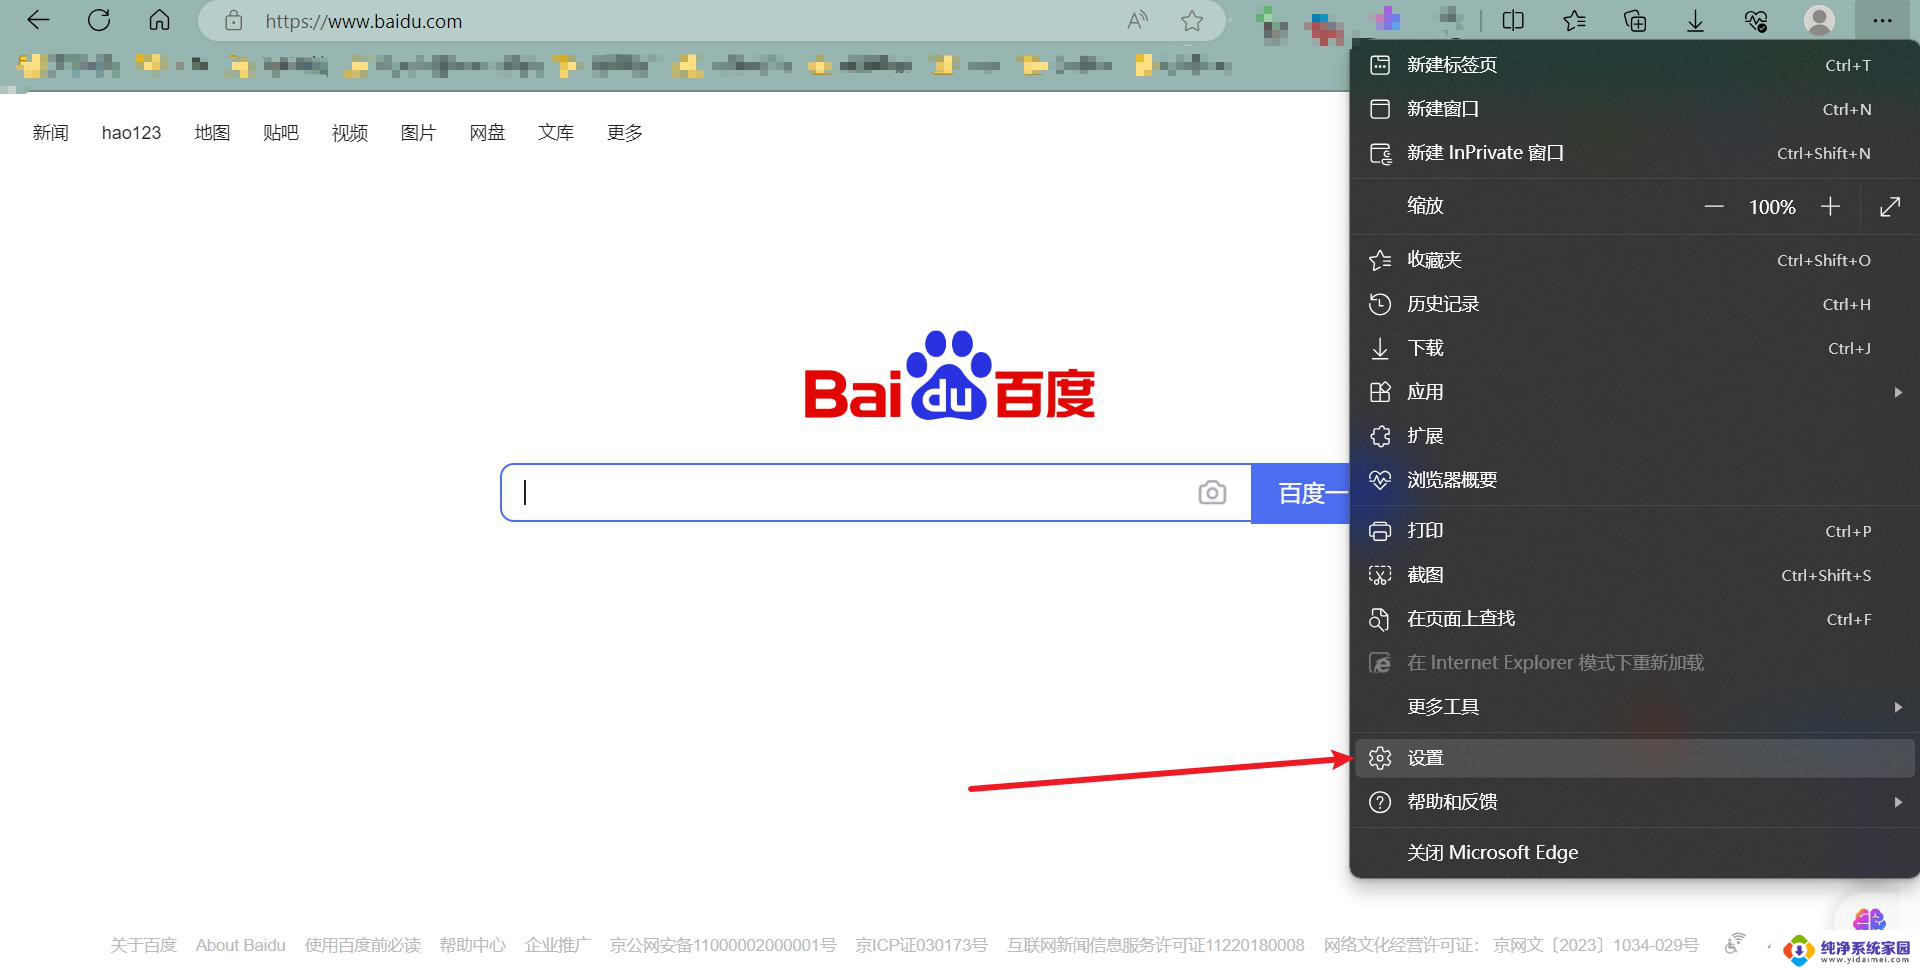
Task: Toggle the split screen toolbar icon
Action: (x=1513, y=20)
